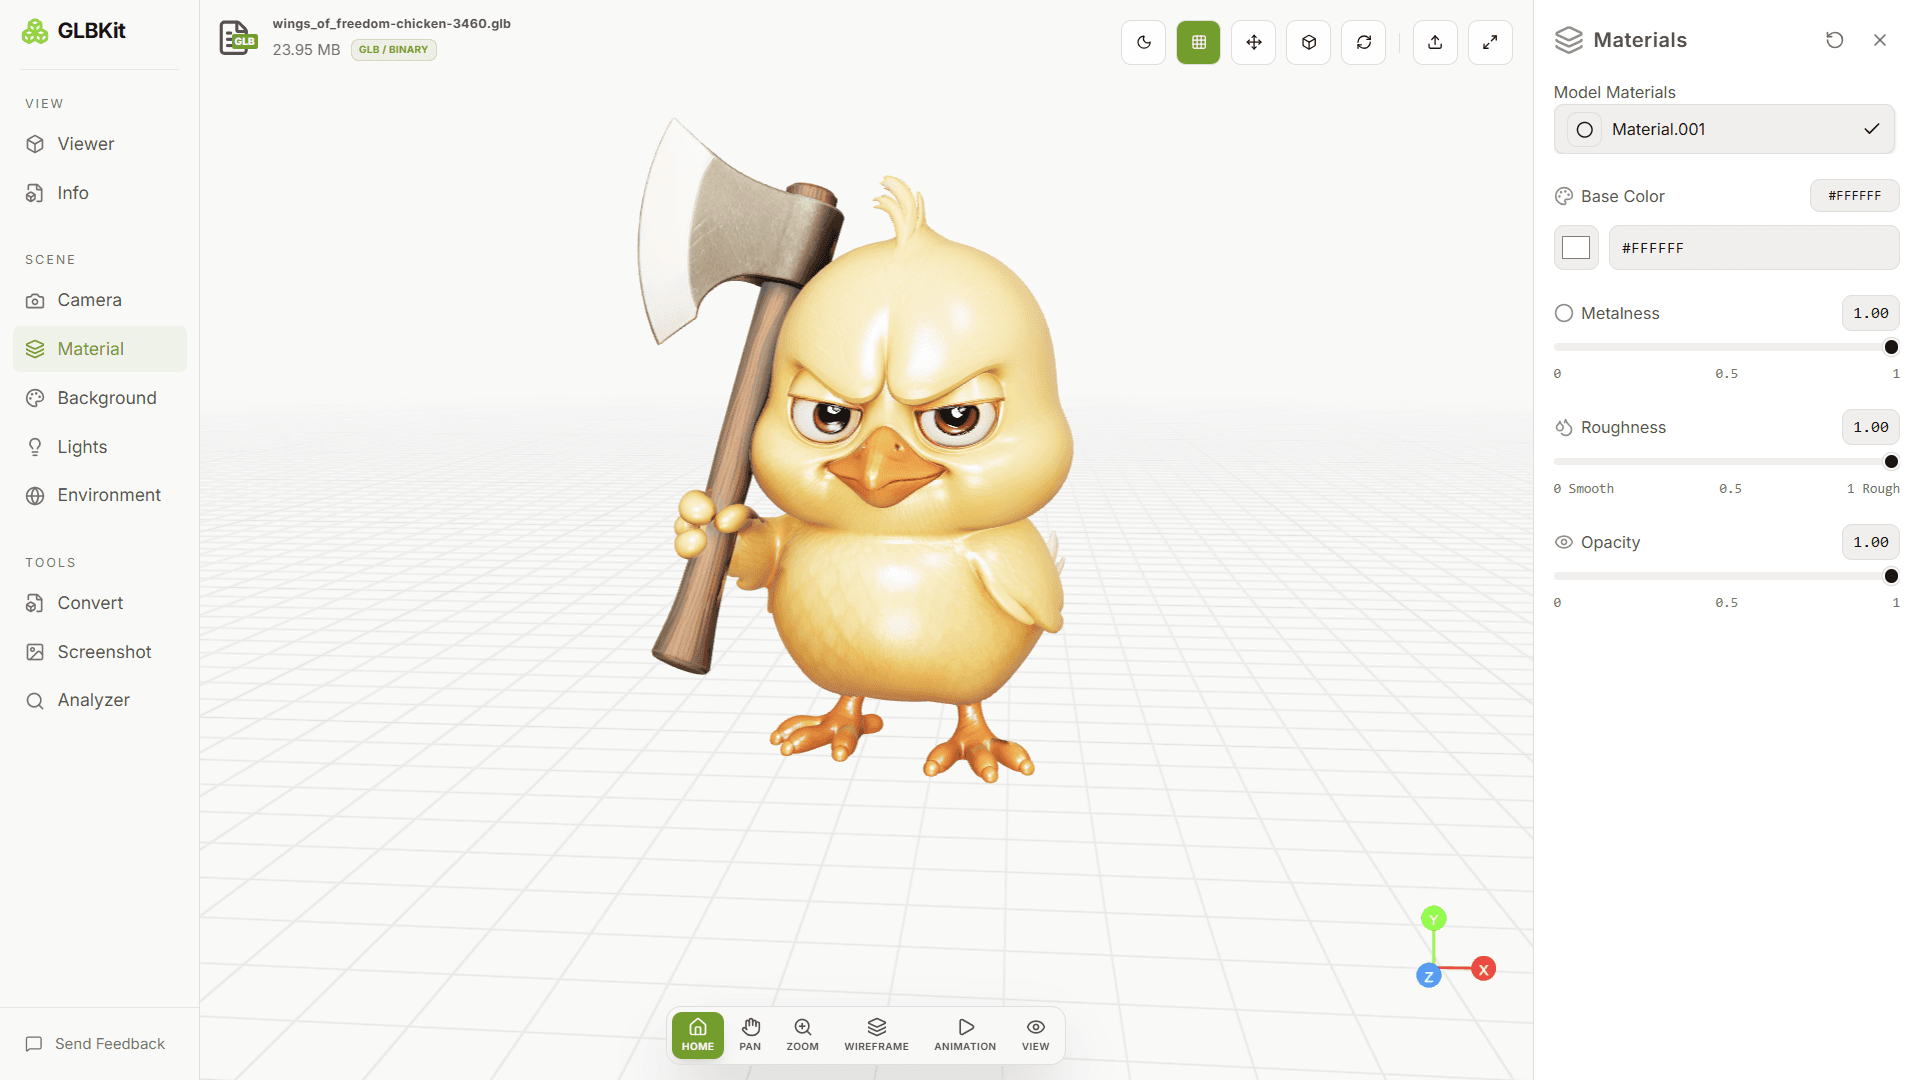Open Camera settings in sidebar

[x=100, y=300]
